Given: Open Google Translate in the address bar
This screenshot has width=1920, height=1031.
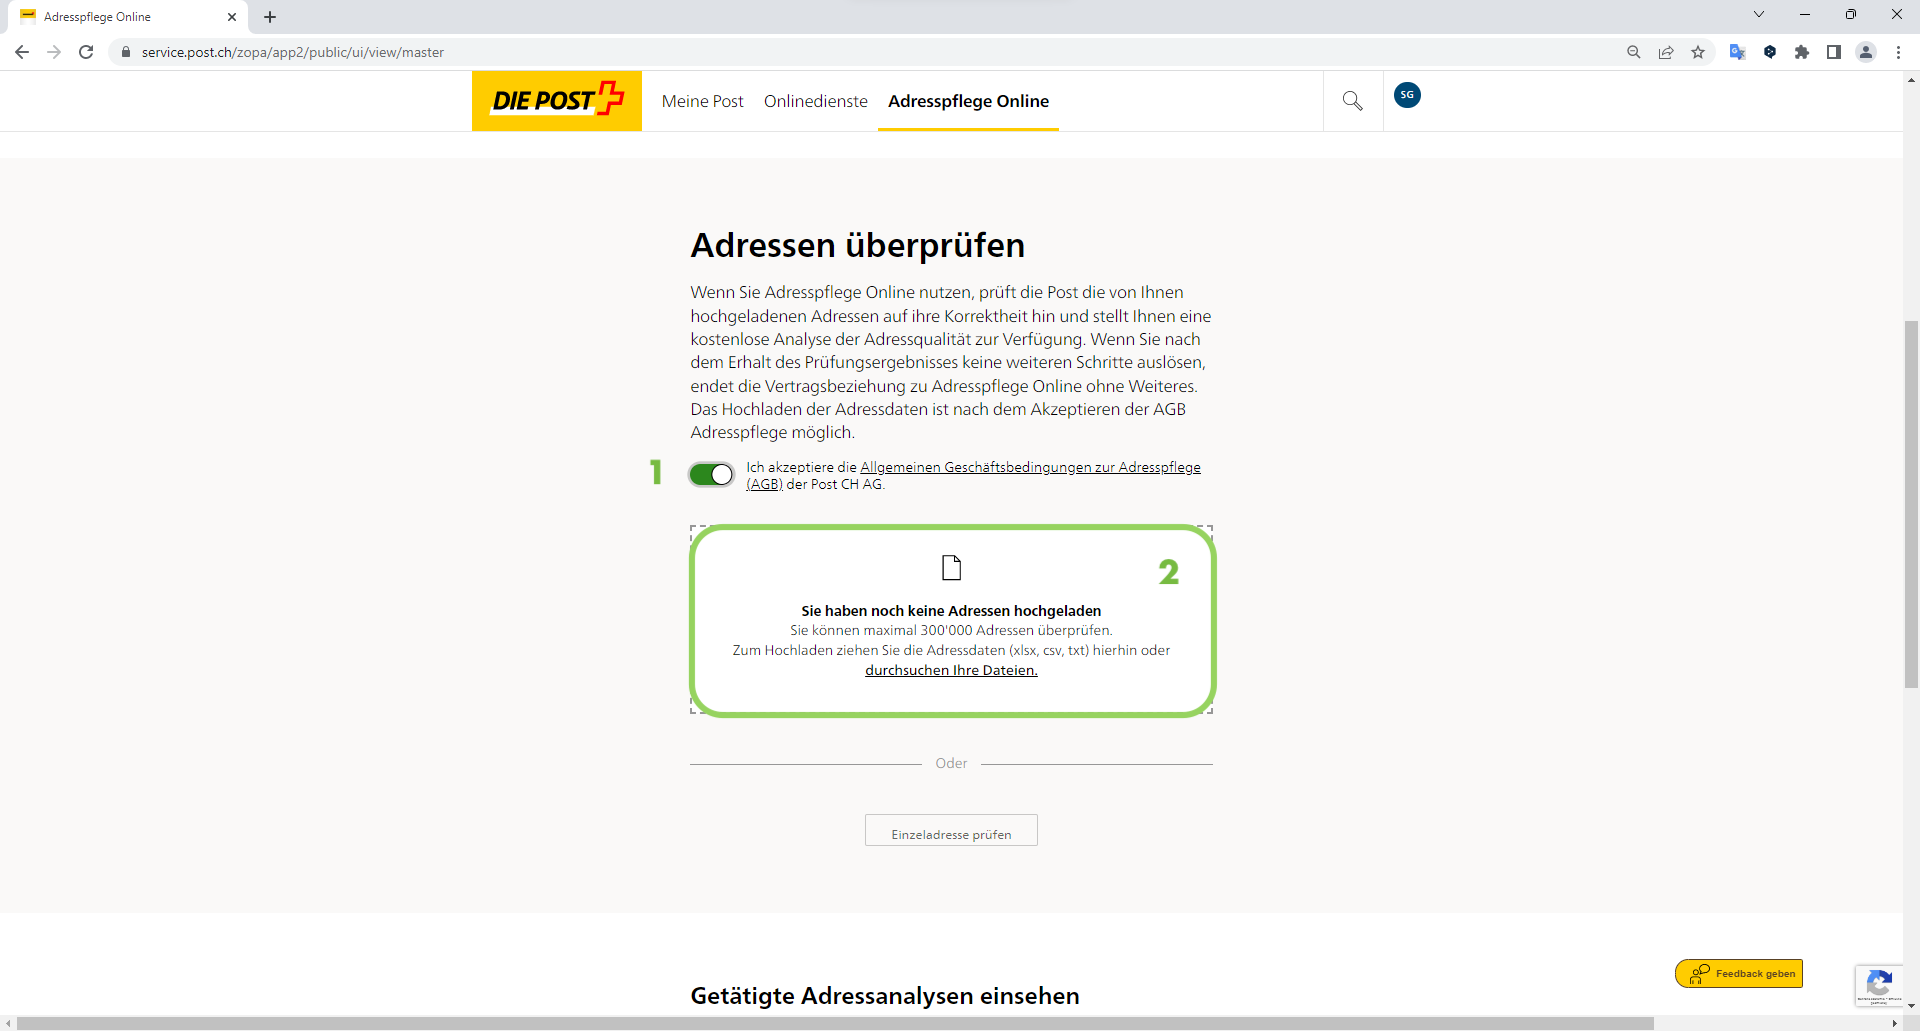Looking at the screenshot, I should pos(1737,52).
